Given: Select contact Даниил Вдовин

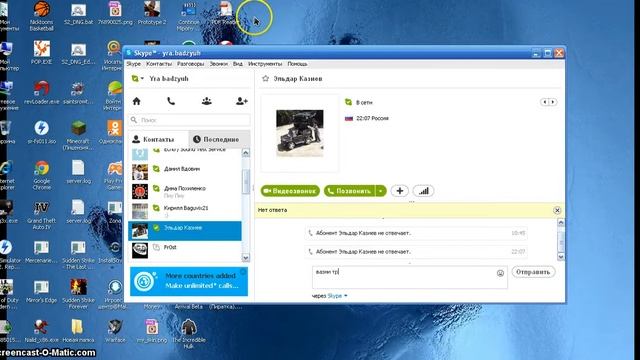Looking at the screenshot, I should (185, 172).
